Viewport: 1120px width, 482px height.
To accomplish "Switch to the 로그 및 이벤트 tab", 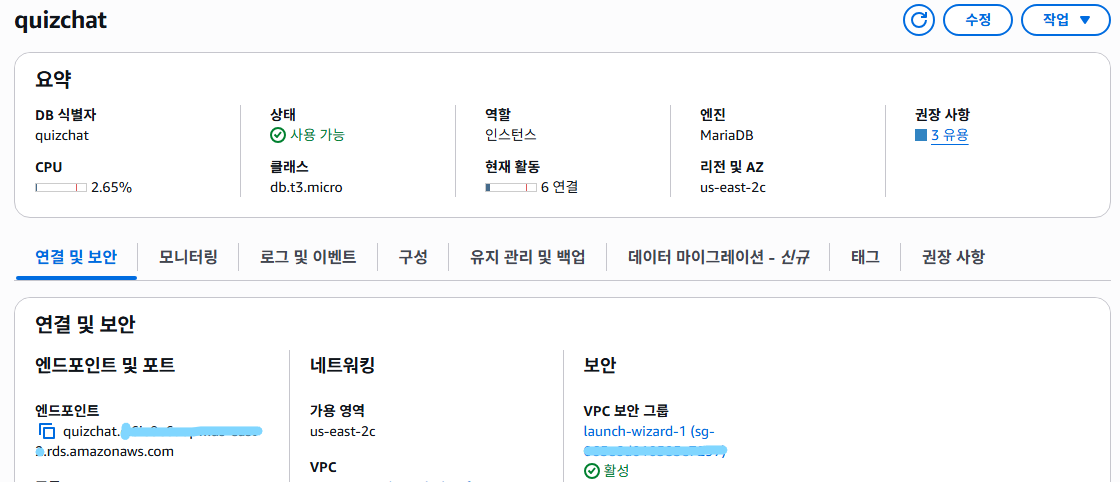I will coord(308,257).
